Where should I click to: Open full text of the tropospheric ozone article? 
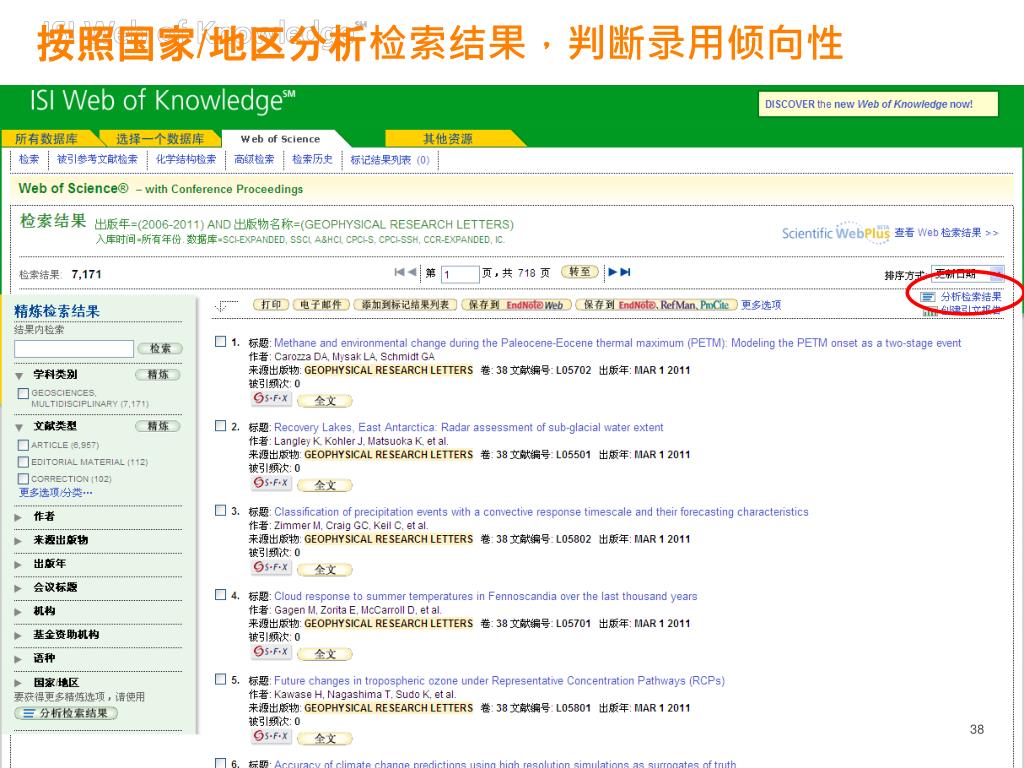coord(325,738)
